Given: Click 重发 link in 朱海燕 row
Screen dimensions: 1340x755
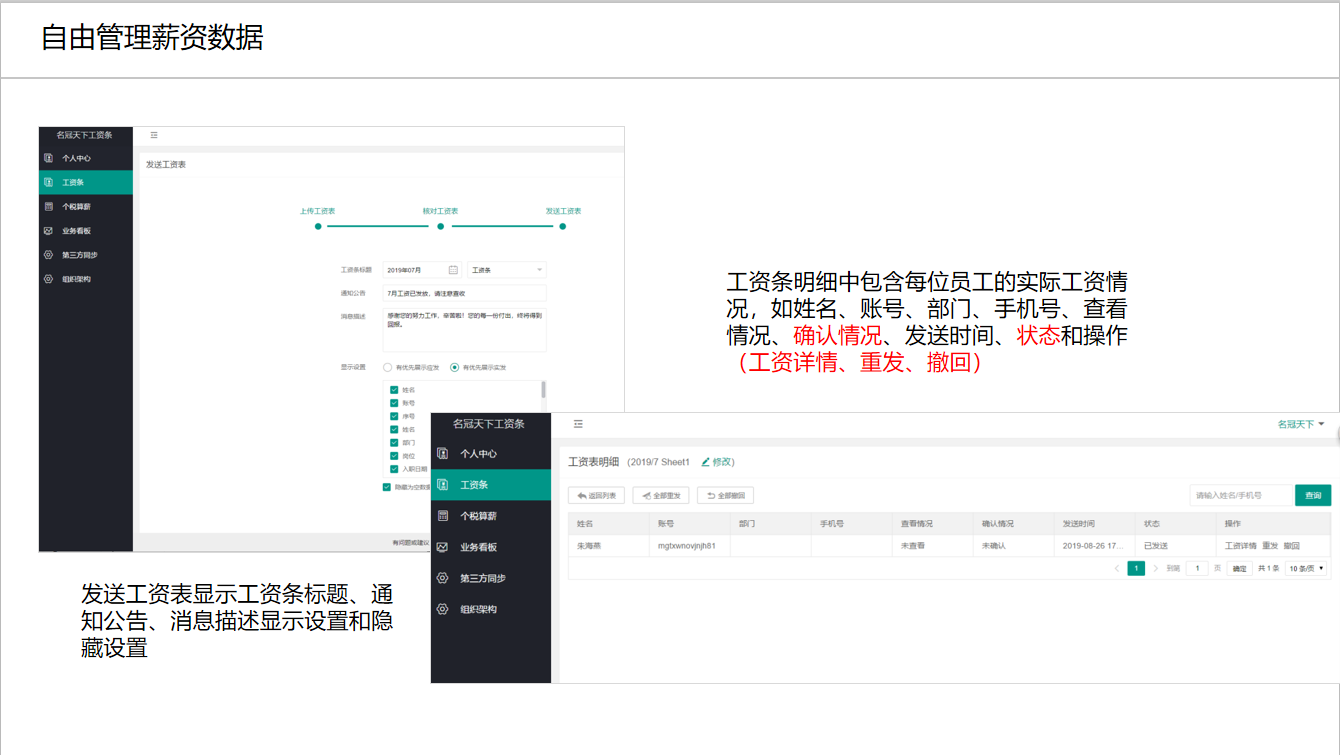Looking at the screenshot, I should click(1270, 546).
